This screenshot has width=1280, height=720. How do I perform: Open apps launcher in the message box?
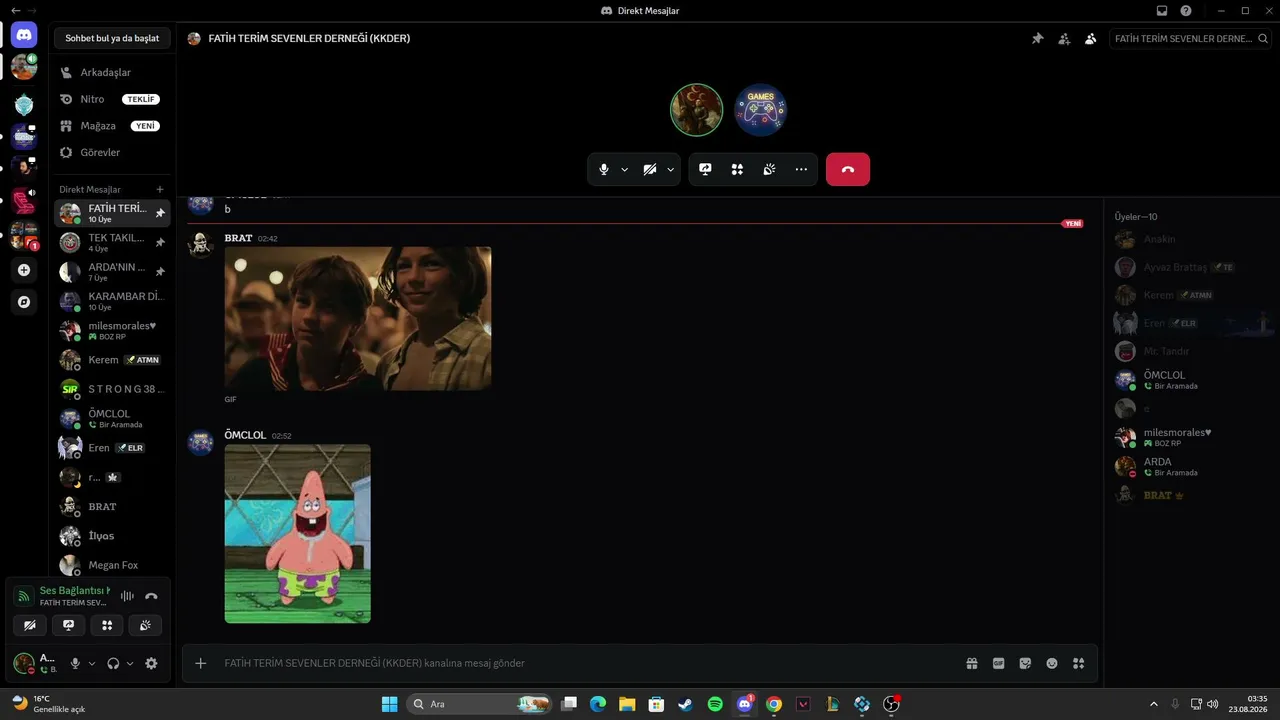point(1078,663)
